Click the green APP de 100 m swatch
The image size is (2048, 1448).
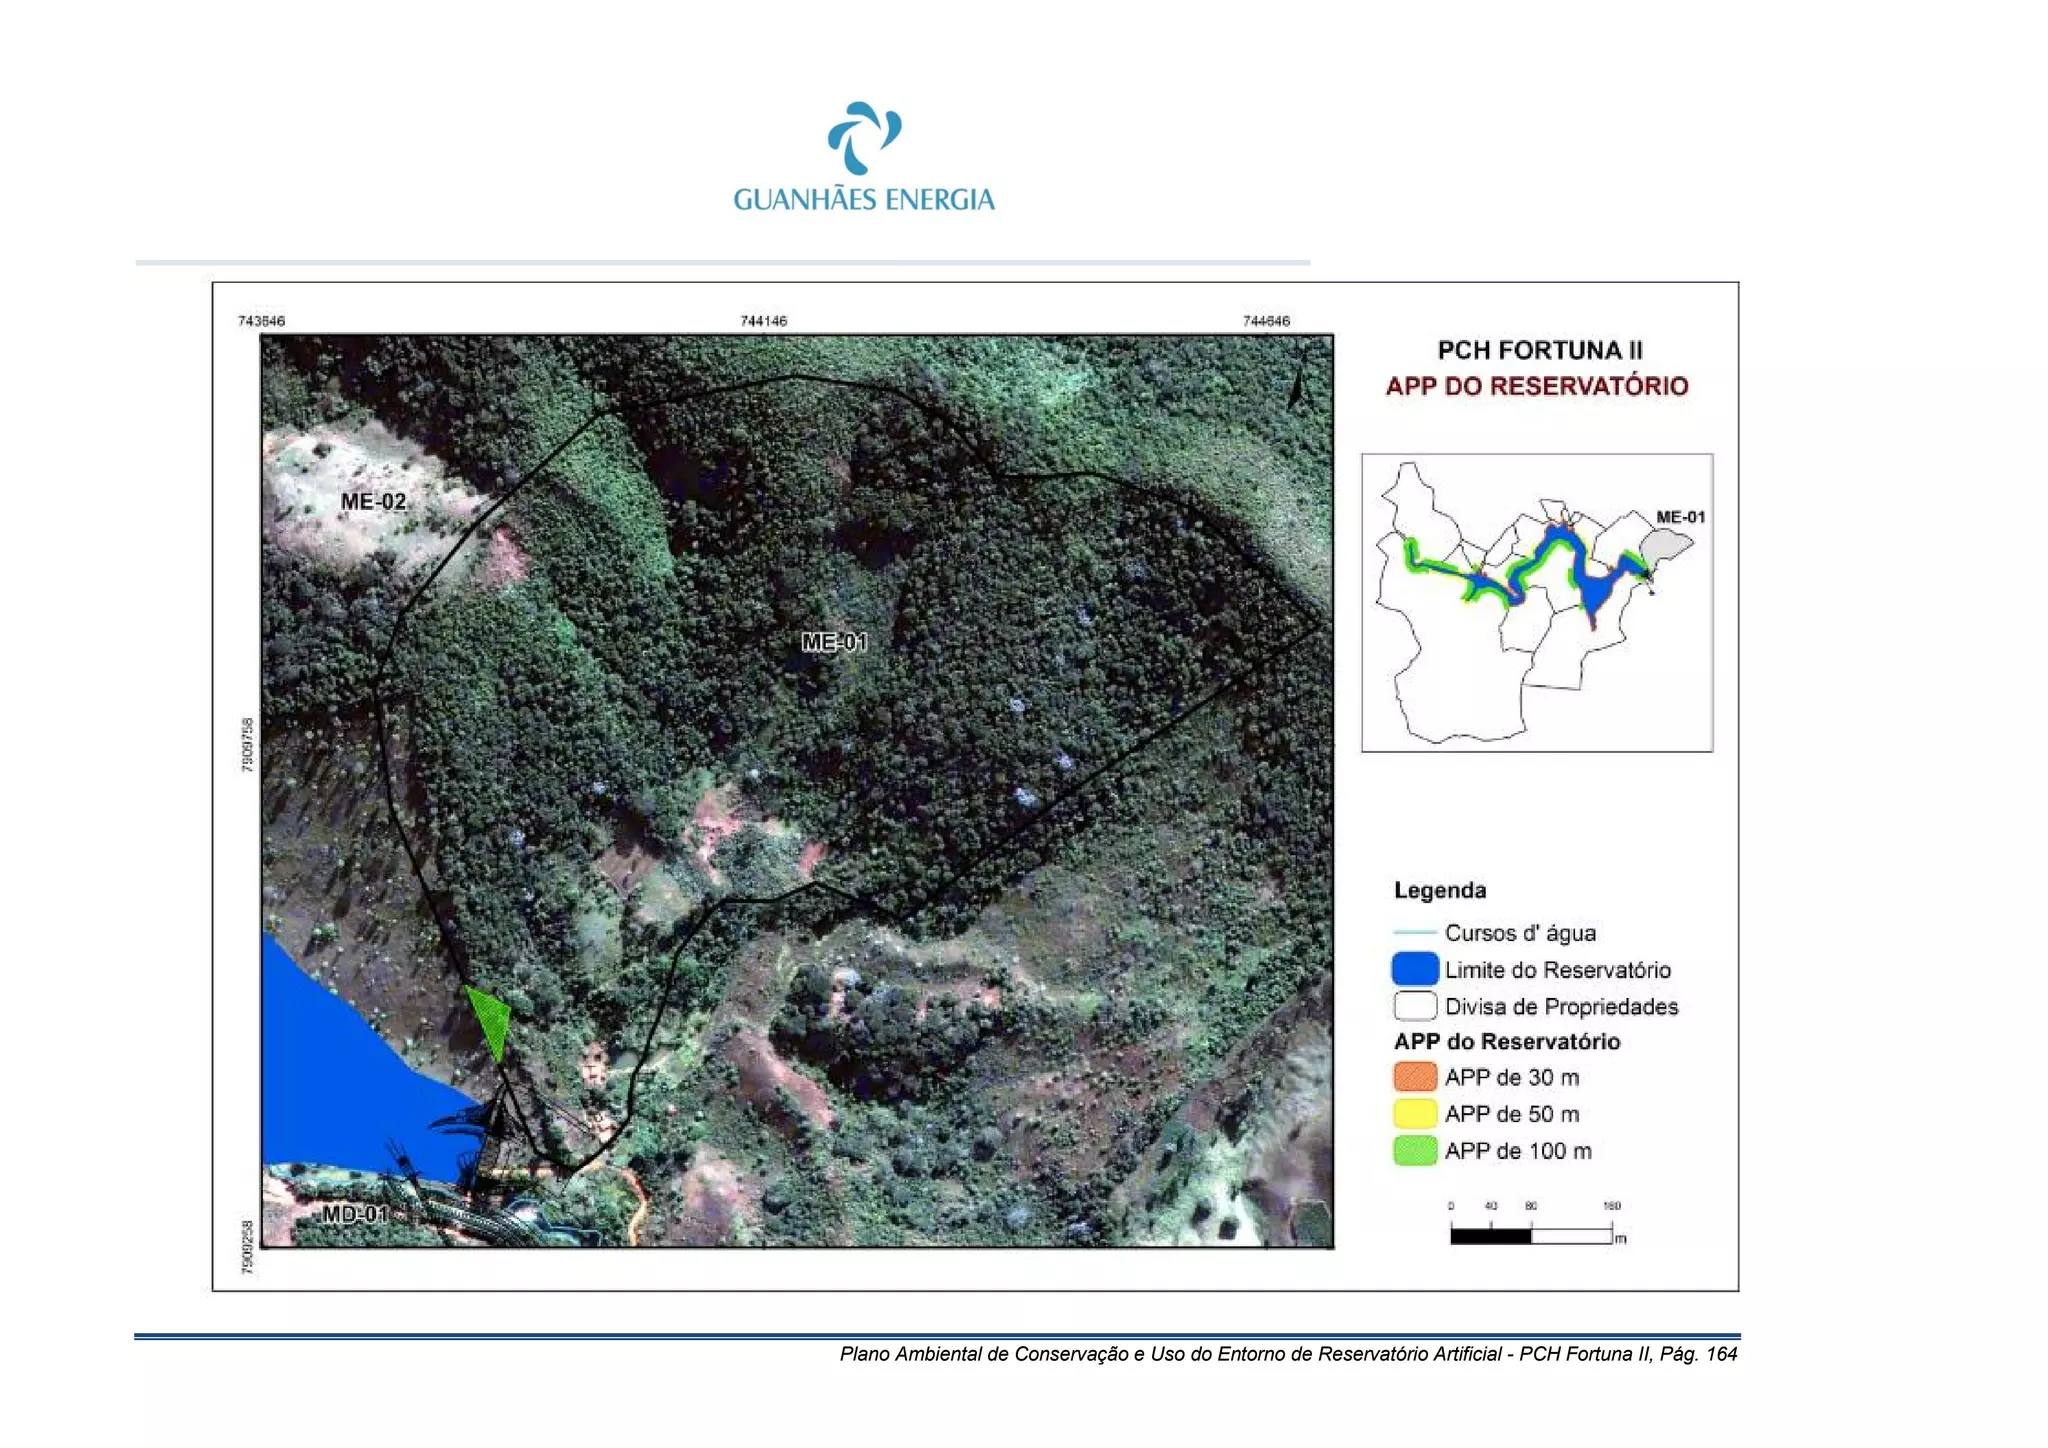[1415, 1150]
